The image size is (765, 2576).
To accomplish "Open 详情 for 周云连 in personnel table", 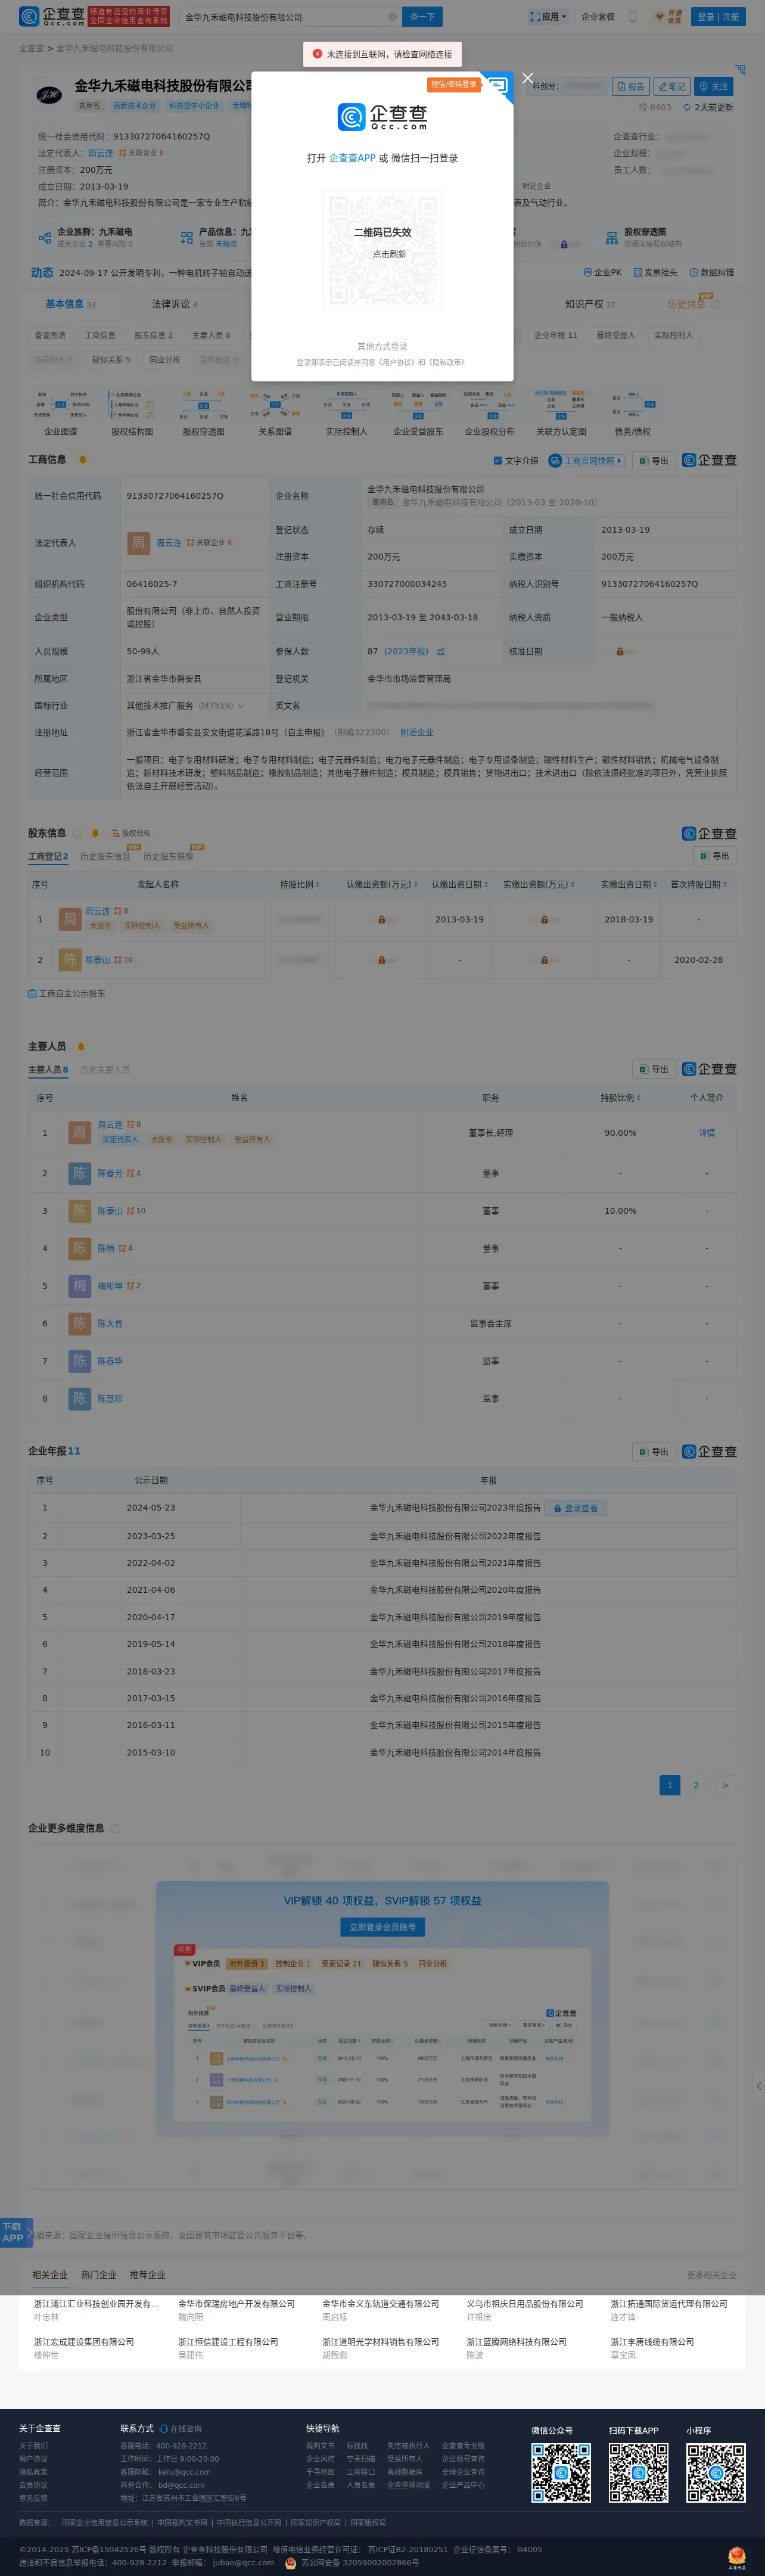I will pyautogui.click(x=707, y=1133).
